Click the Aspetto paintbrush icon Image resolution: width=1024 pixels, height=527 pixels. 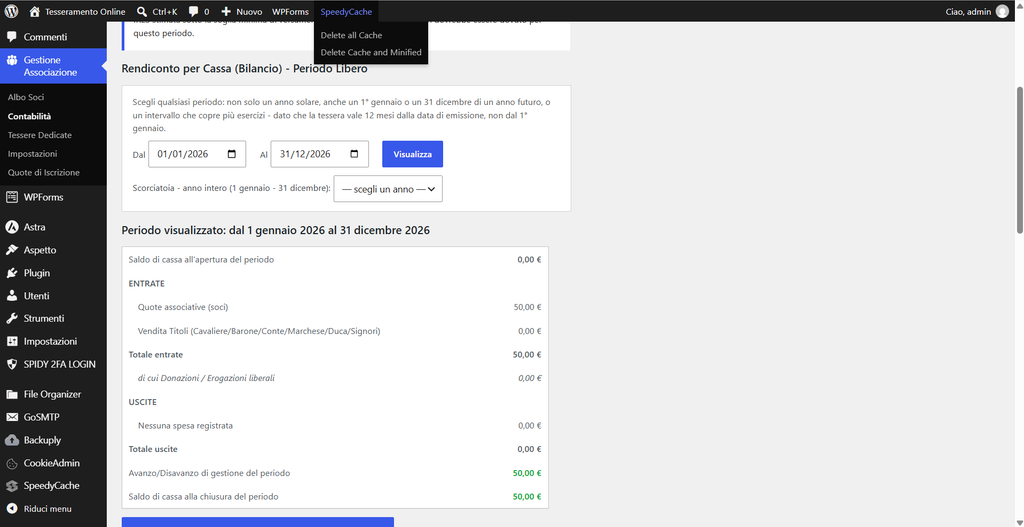pyautogui.click(x=12, y=249)
